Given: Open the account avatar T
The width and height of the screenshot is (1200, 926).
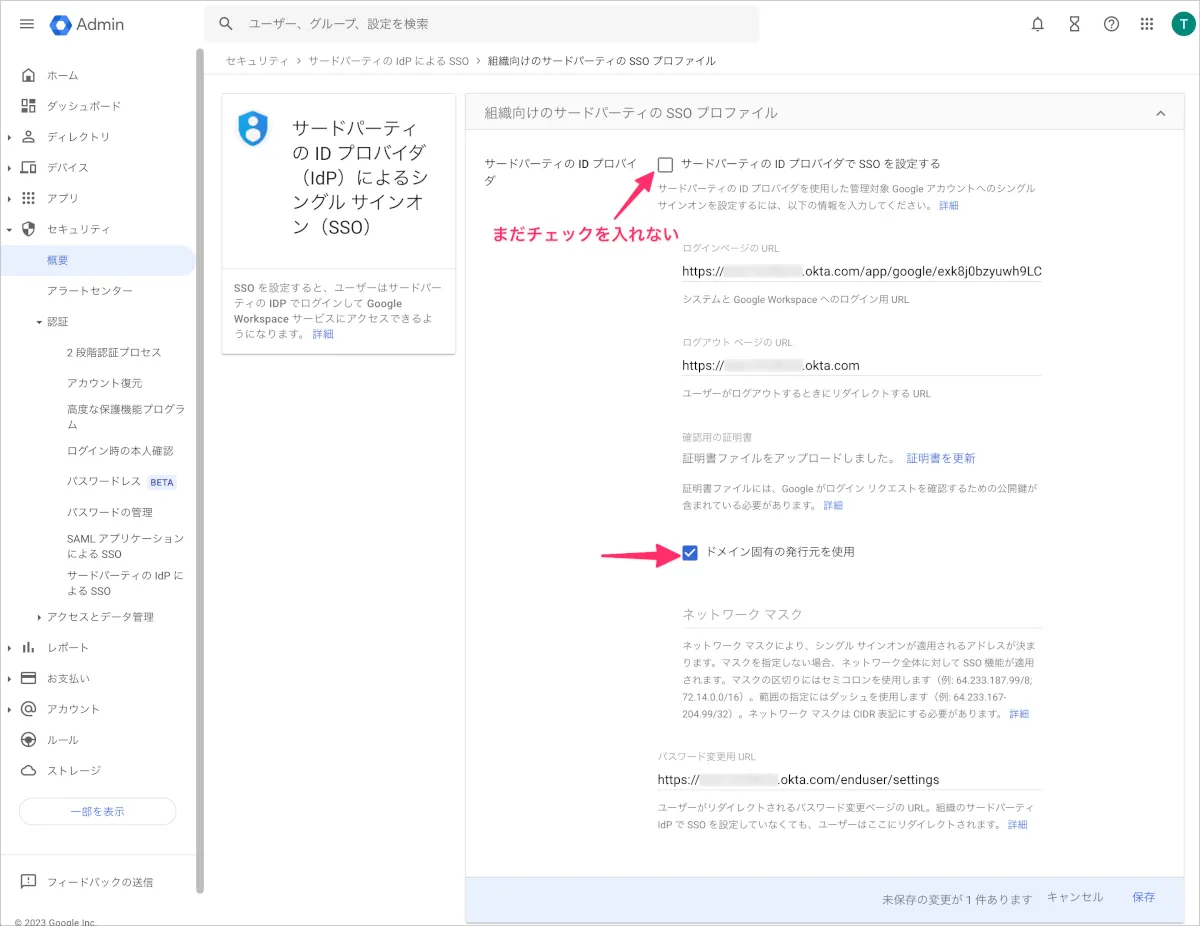Looking at the screenshot, I should tap(1183, 24).
